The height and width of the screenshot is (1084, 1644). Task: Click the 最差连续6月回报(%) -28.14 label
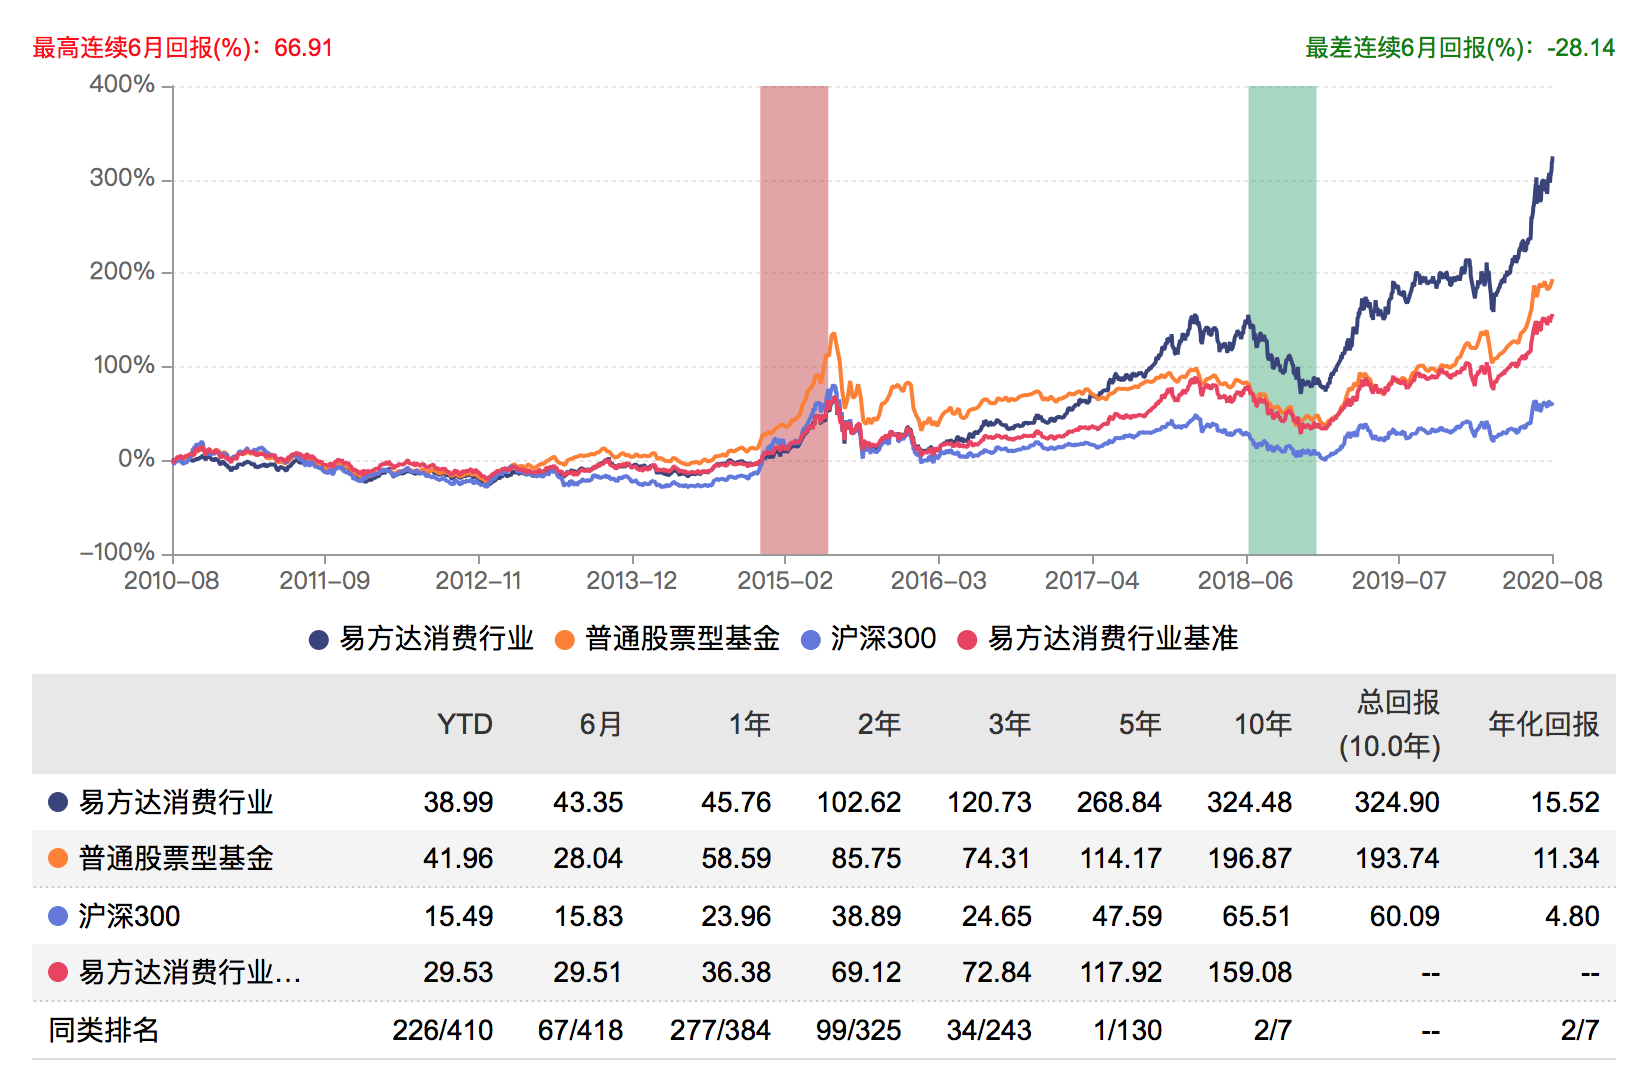tap(1460, 48)
